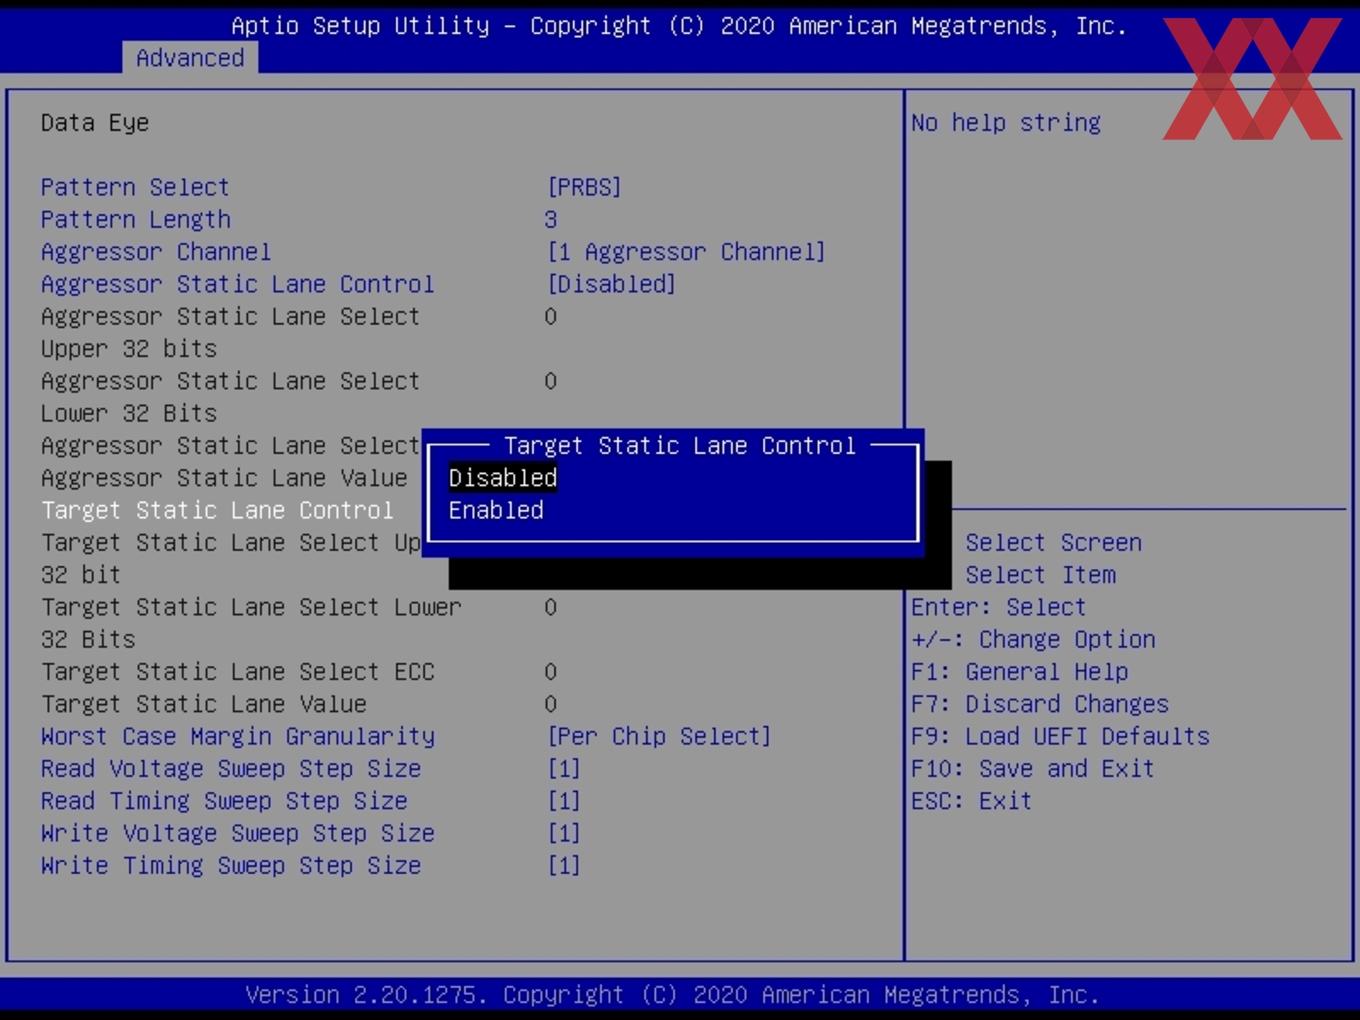Open Write Timing Sweep Step Size value

pyautogui.click(x=564, y=866)
